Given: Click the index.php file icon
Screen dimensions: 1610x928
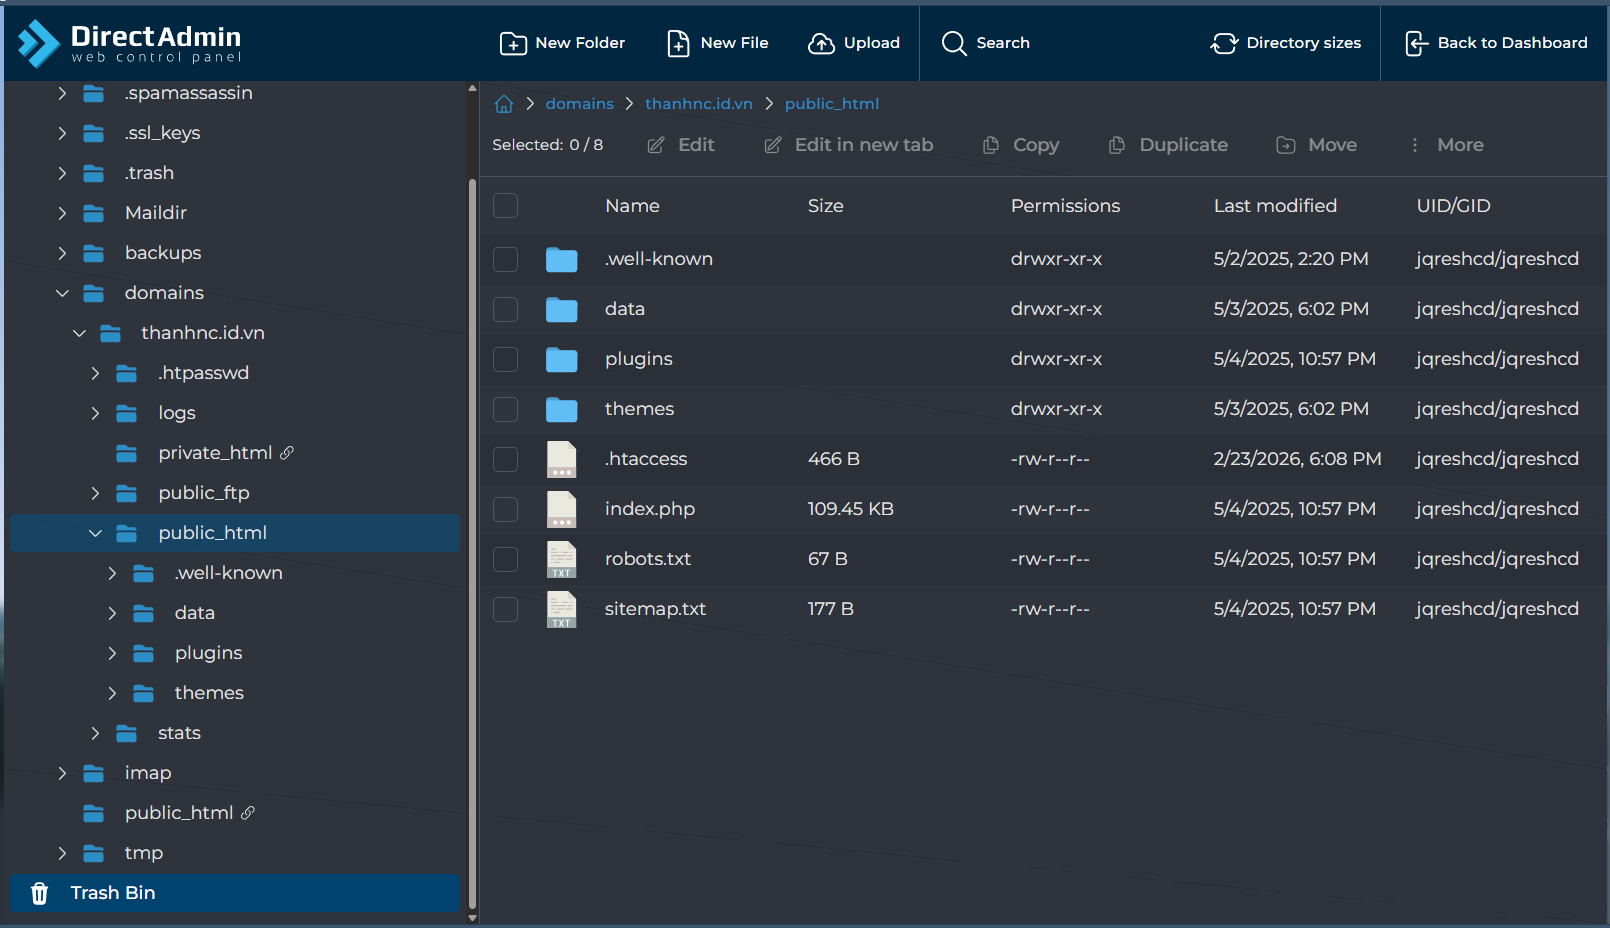Looking at the screenshot, I should [561, 509].
